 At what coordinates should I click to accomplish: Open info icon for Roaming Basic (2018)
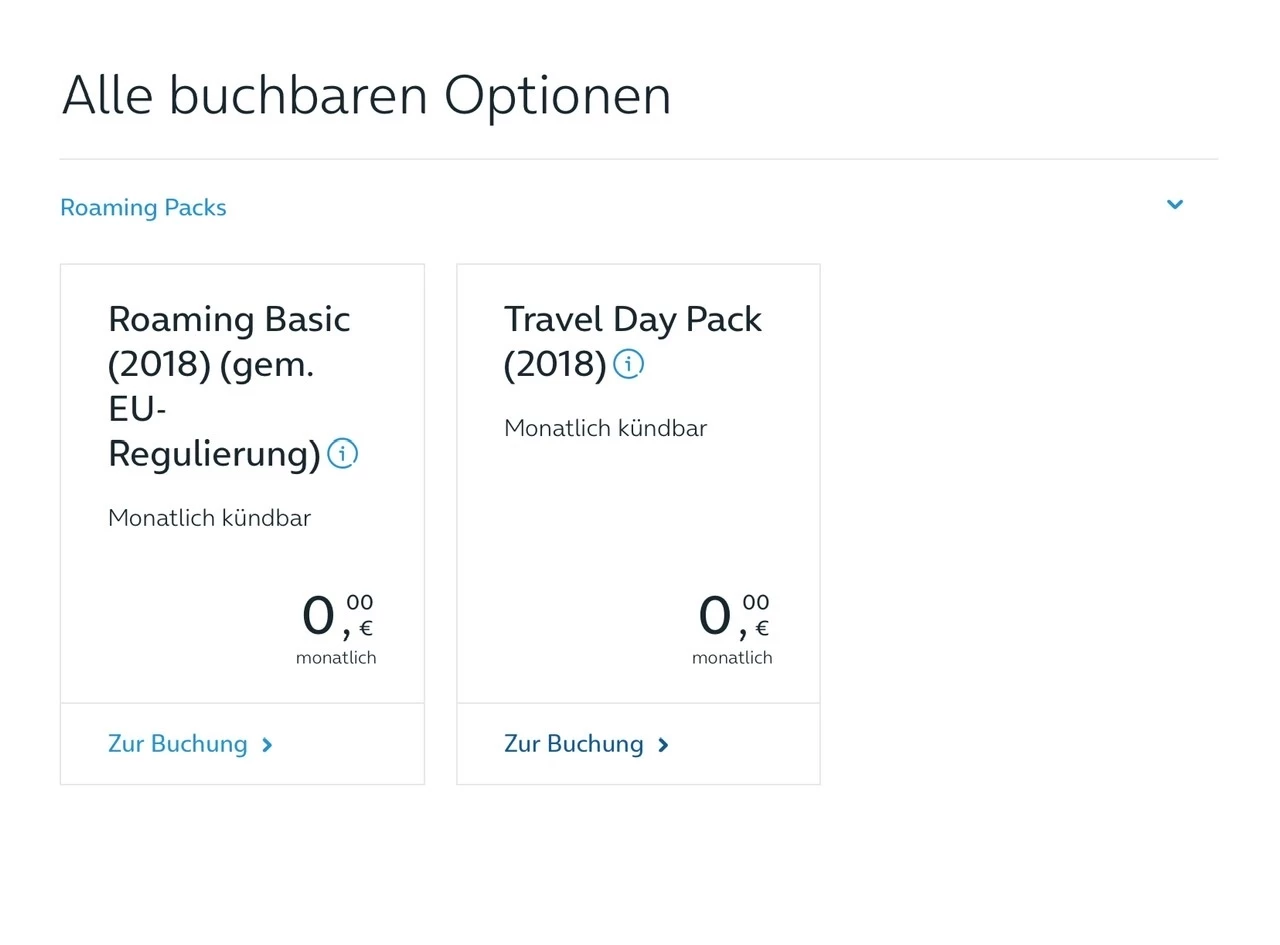[x=342, y=454]
